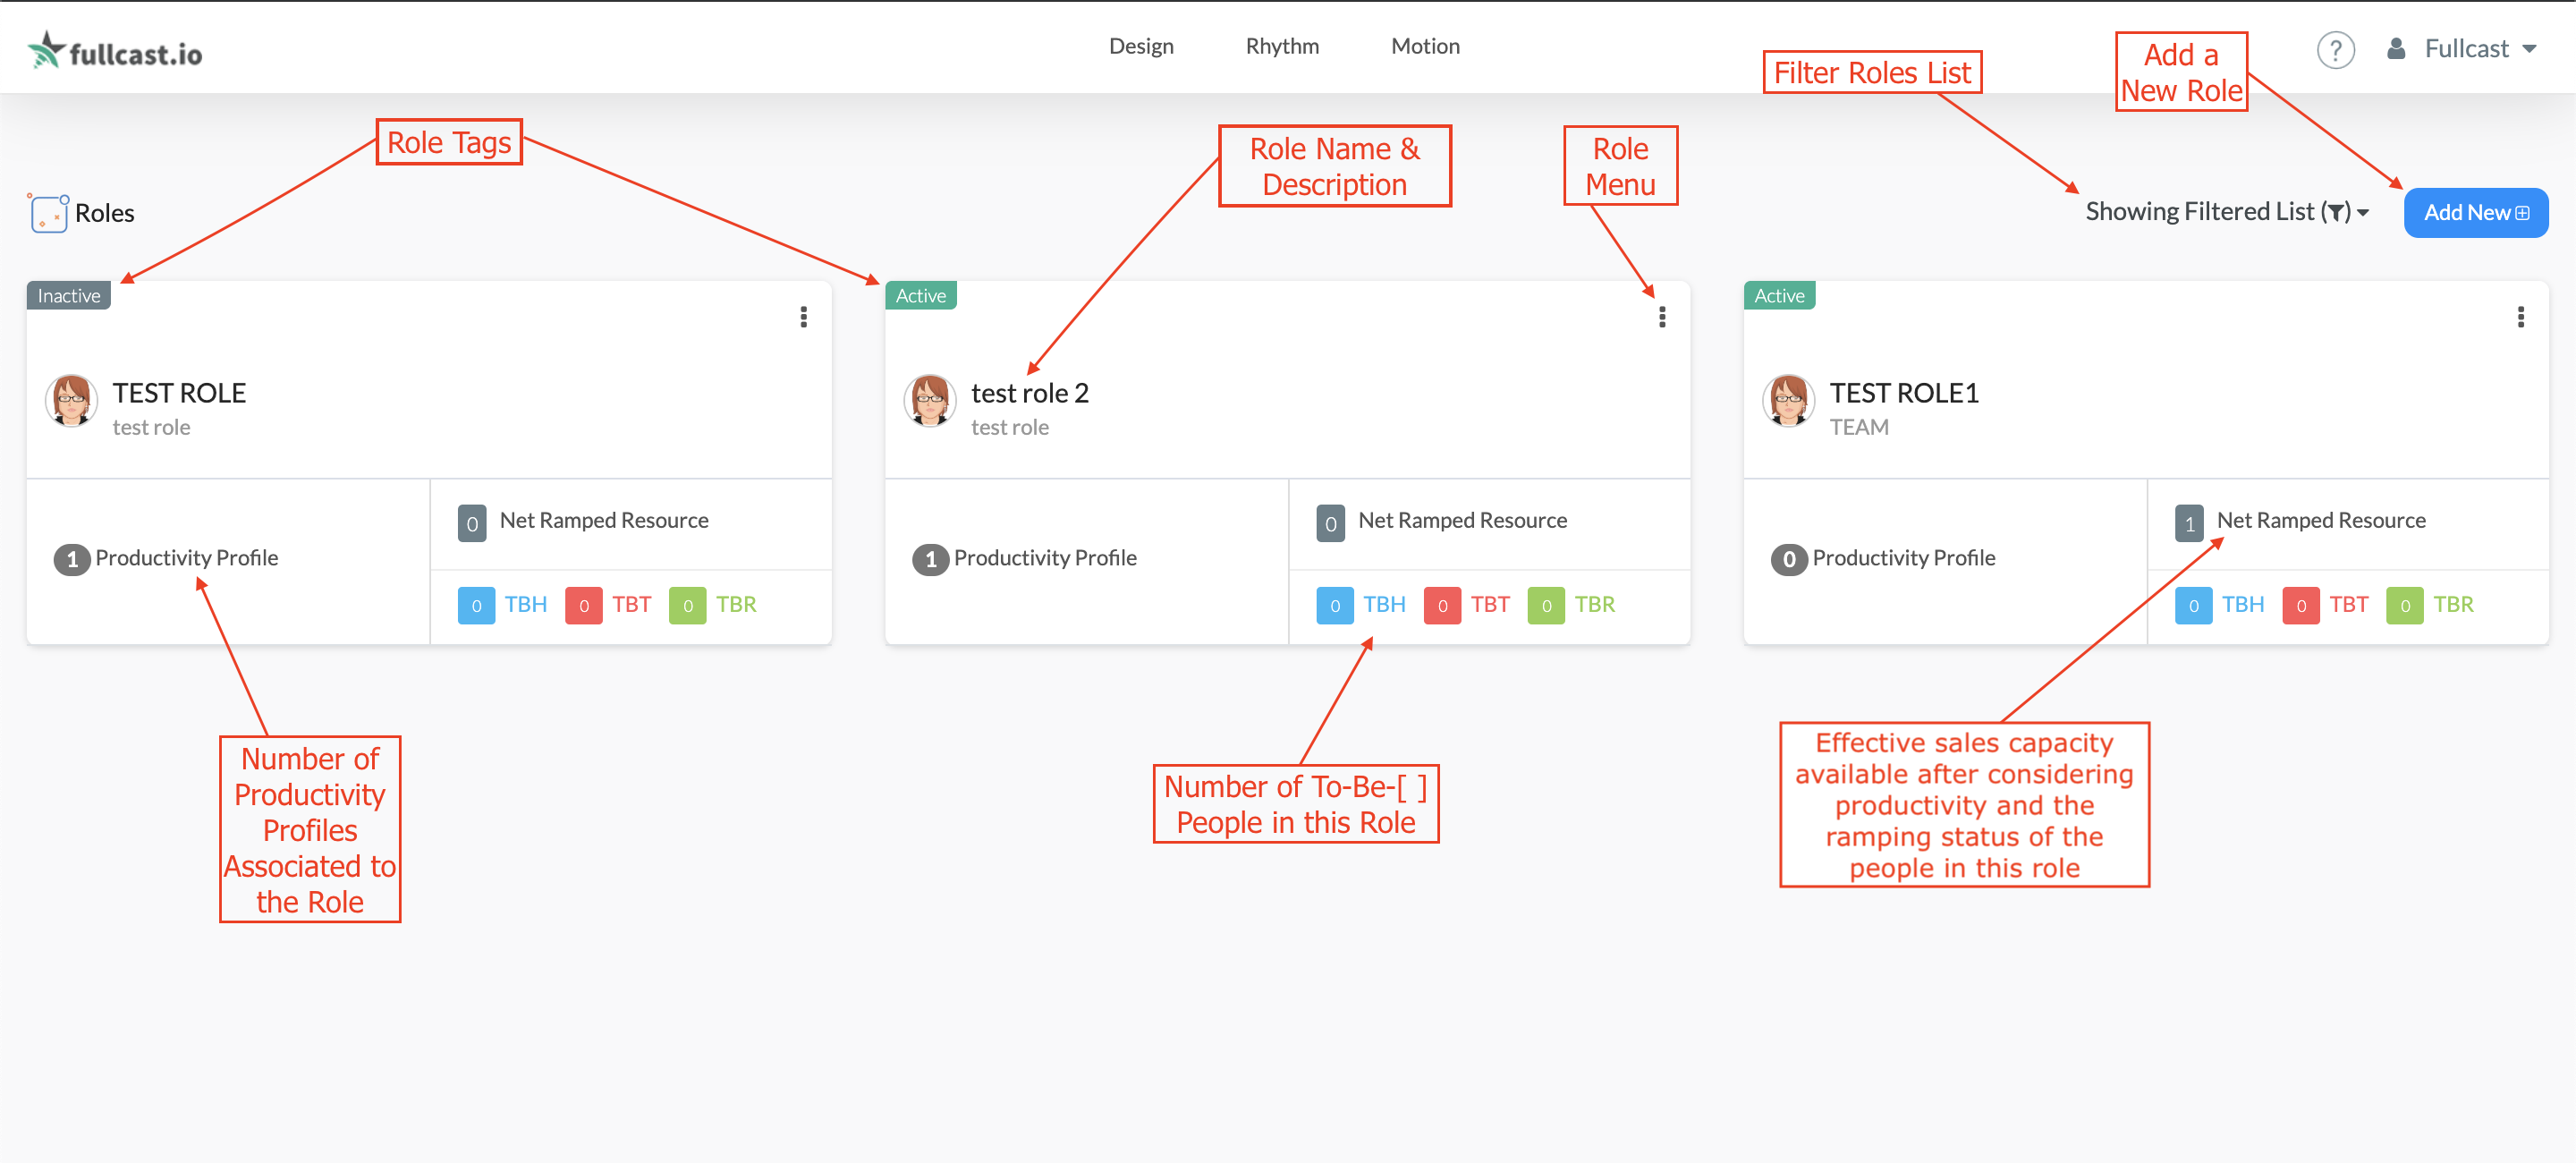The width and height of the screenshot is (2576, 1163).
Task: Click Productivity Profile on TEST ROLE card
Action: click(x=186, y=558)
